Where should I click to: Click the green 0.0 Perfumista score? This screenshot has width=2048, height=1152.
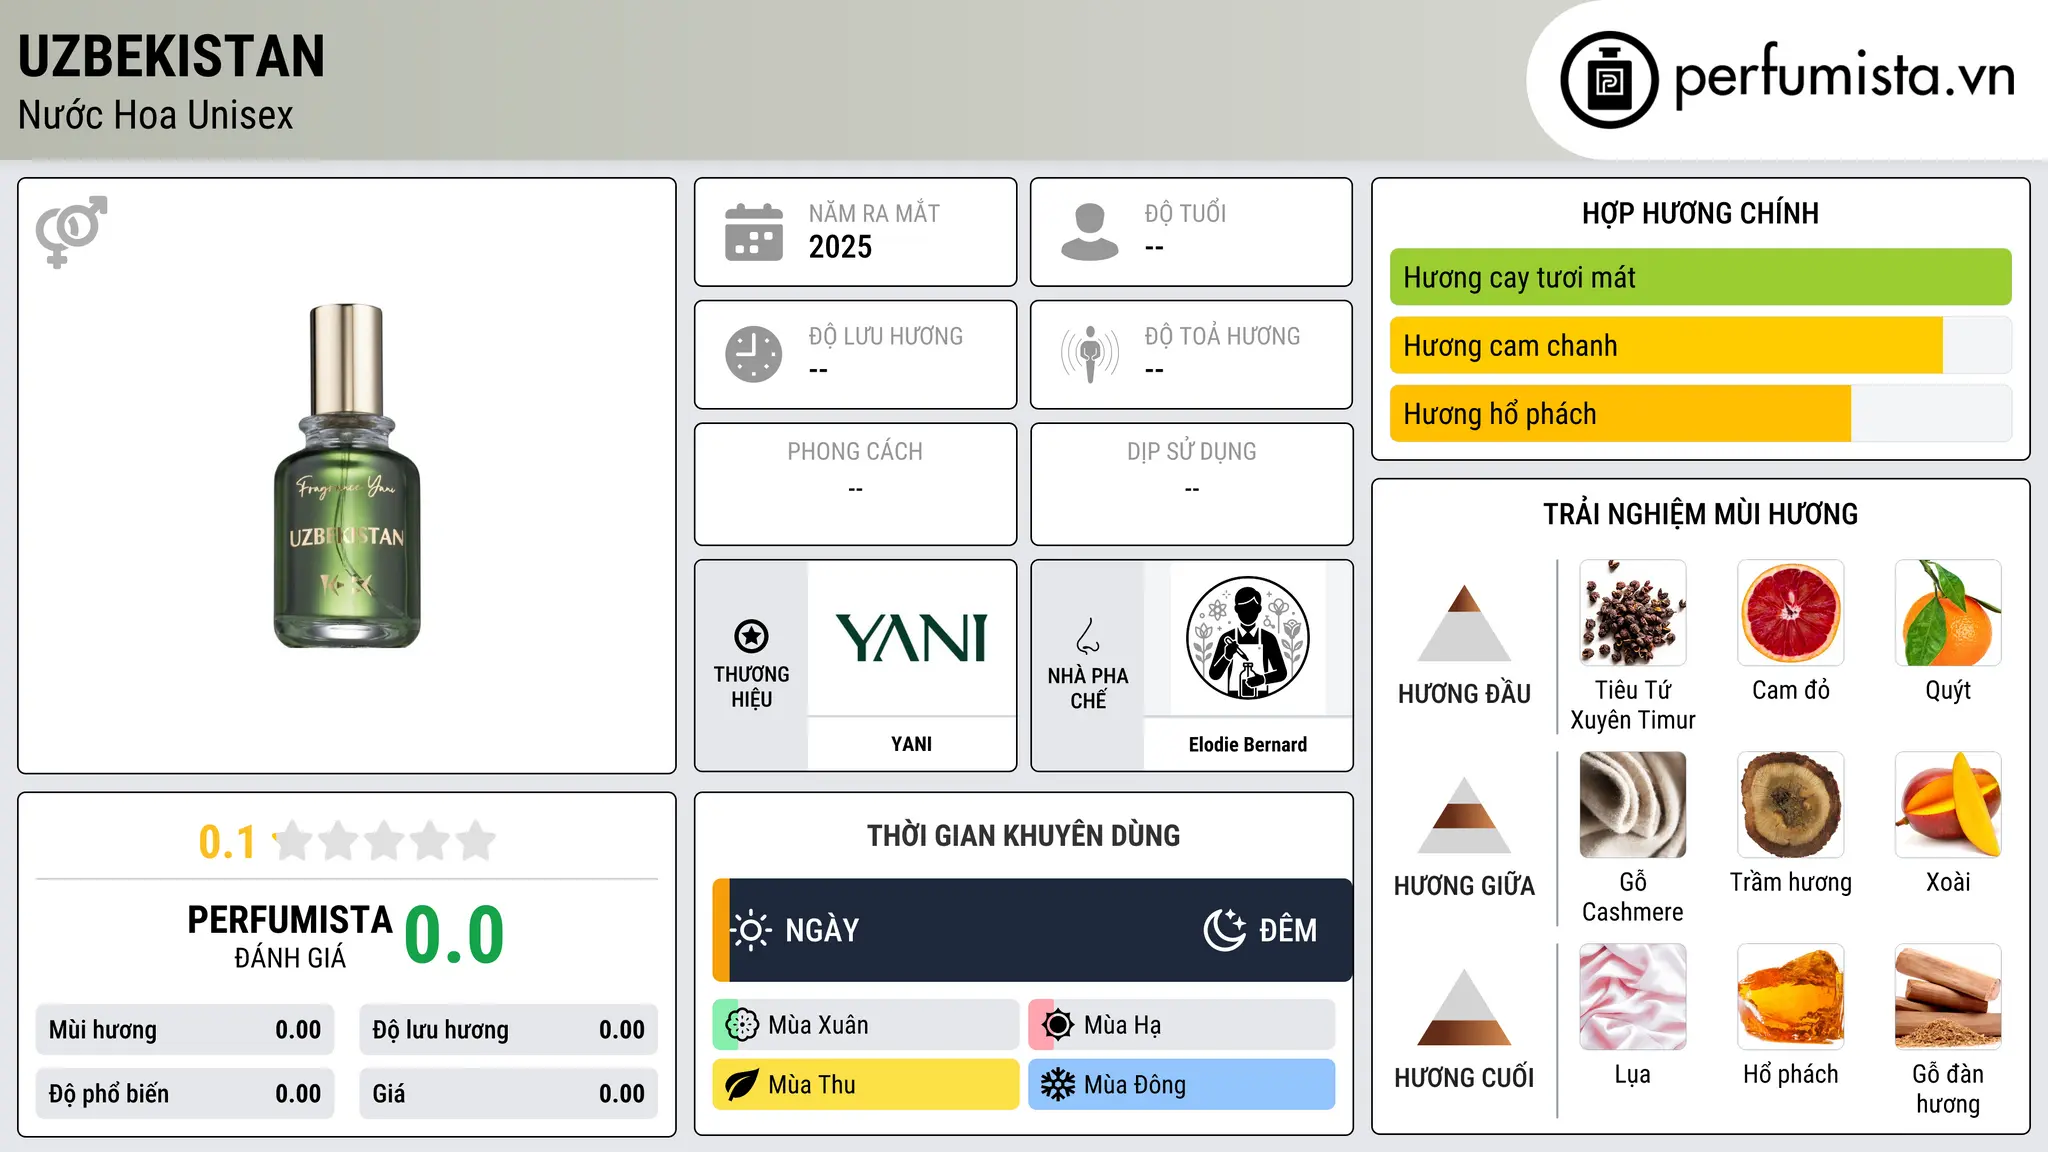pos(455,935)
